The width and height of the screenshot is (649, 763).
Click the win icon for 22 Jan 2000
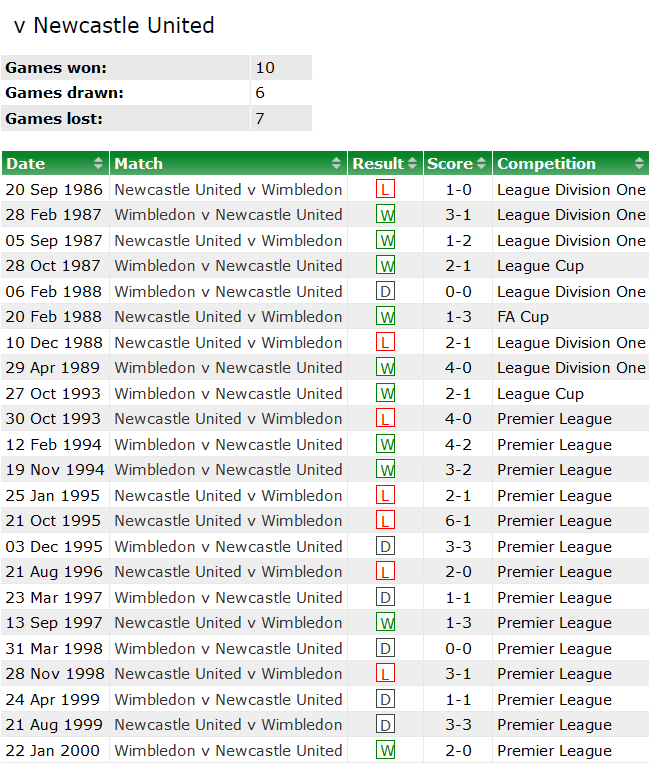point(385,750)
